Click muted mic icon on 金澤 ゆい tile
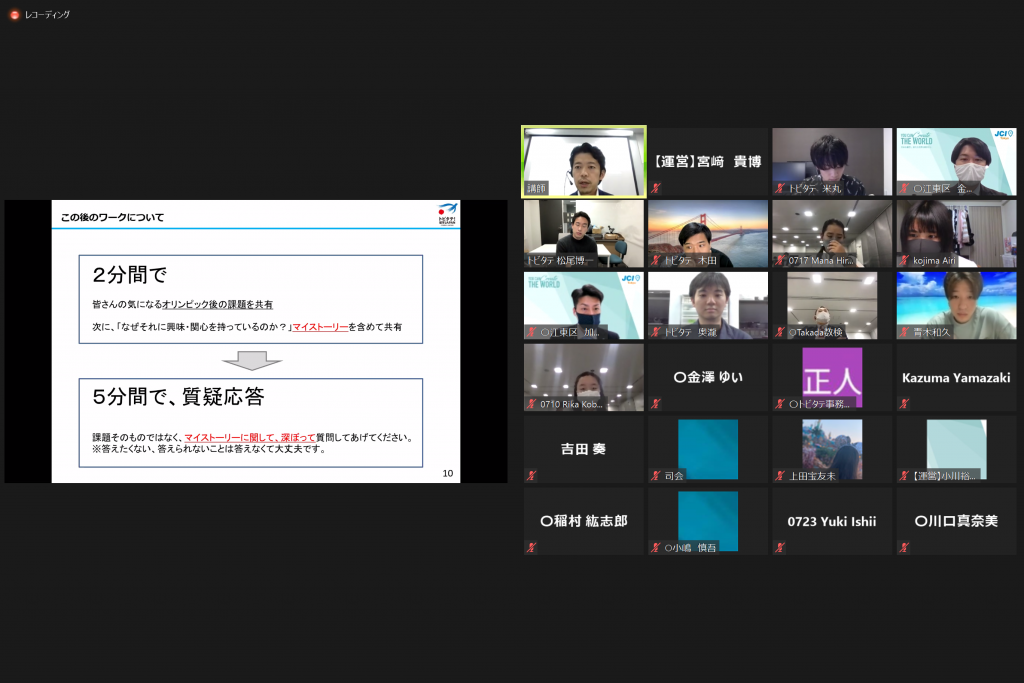Screen dimensions: 1024x683 click(x=656, y=404)
